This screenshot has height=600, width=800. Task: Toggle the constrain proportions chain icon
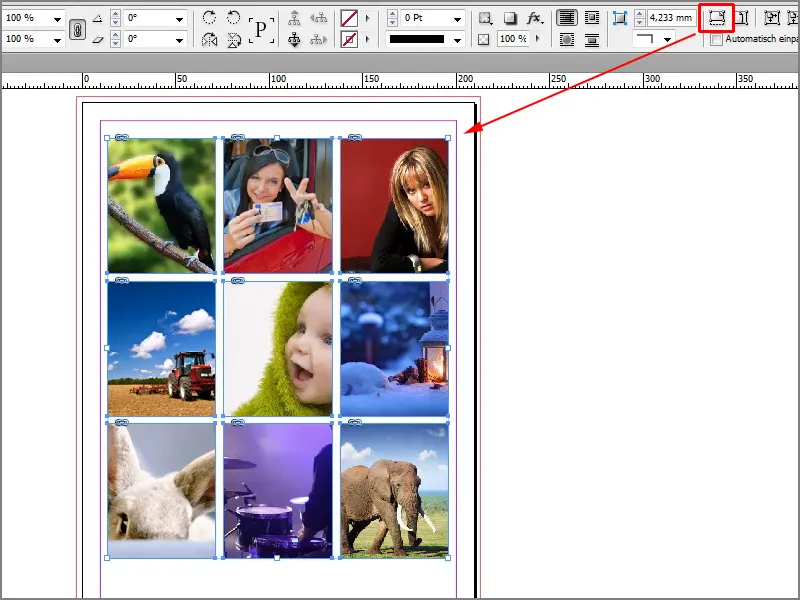pos(77,30)
